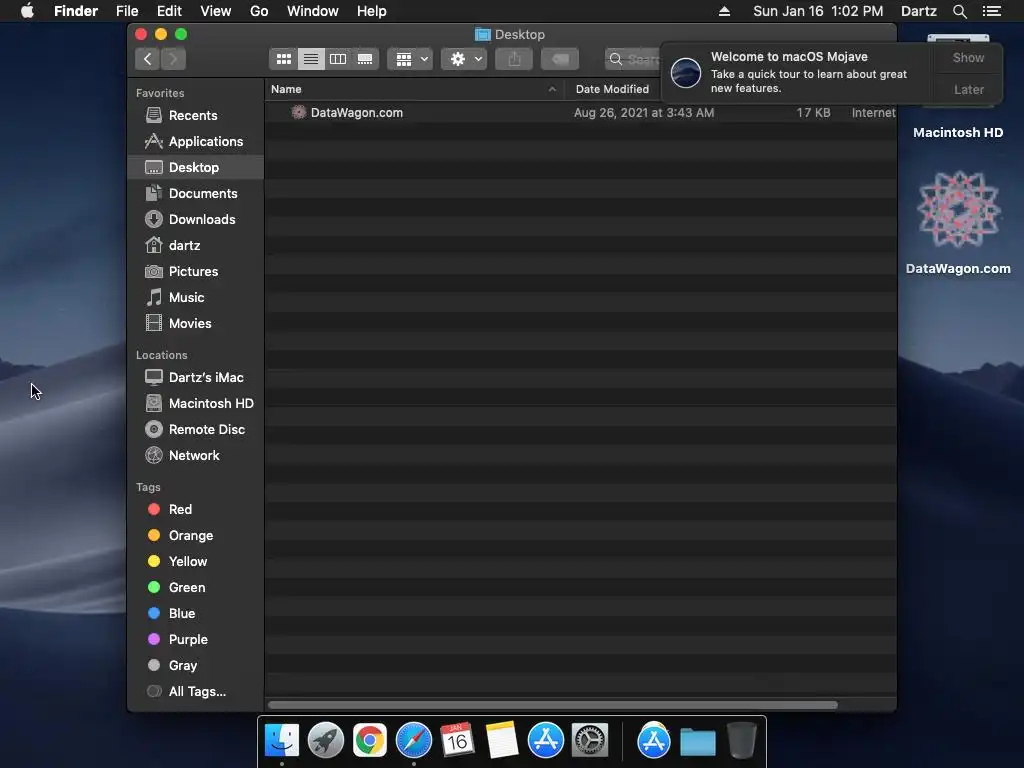
Task: Switch Finder to icon view
Action: click(283, 59)
